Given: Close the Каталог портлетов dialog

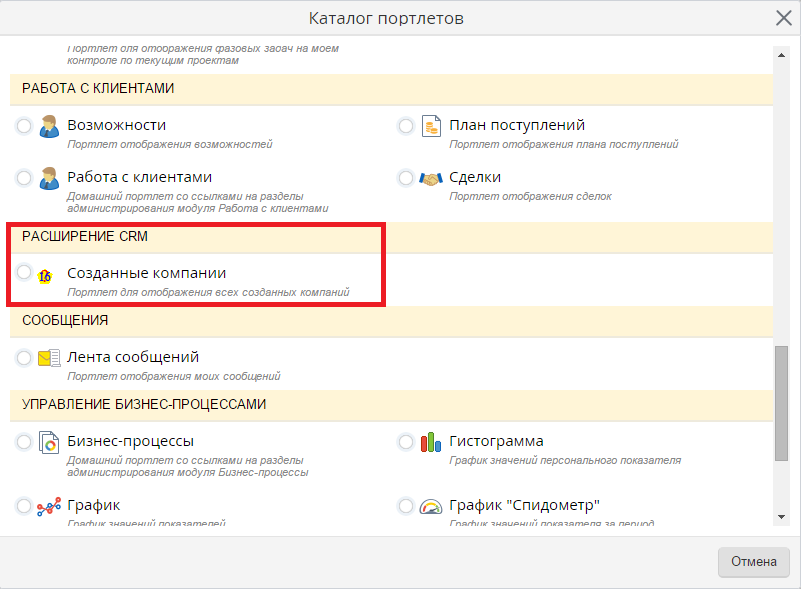Looking at the screenshot, I should click(x=783, y=18).
